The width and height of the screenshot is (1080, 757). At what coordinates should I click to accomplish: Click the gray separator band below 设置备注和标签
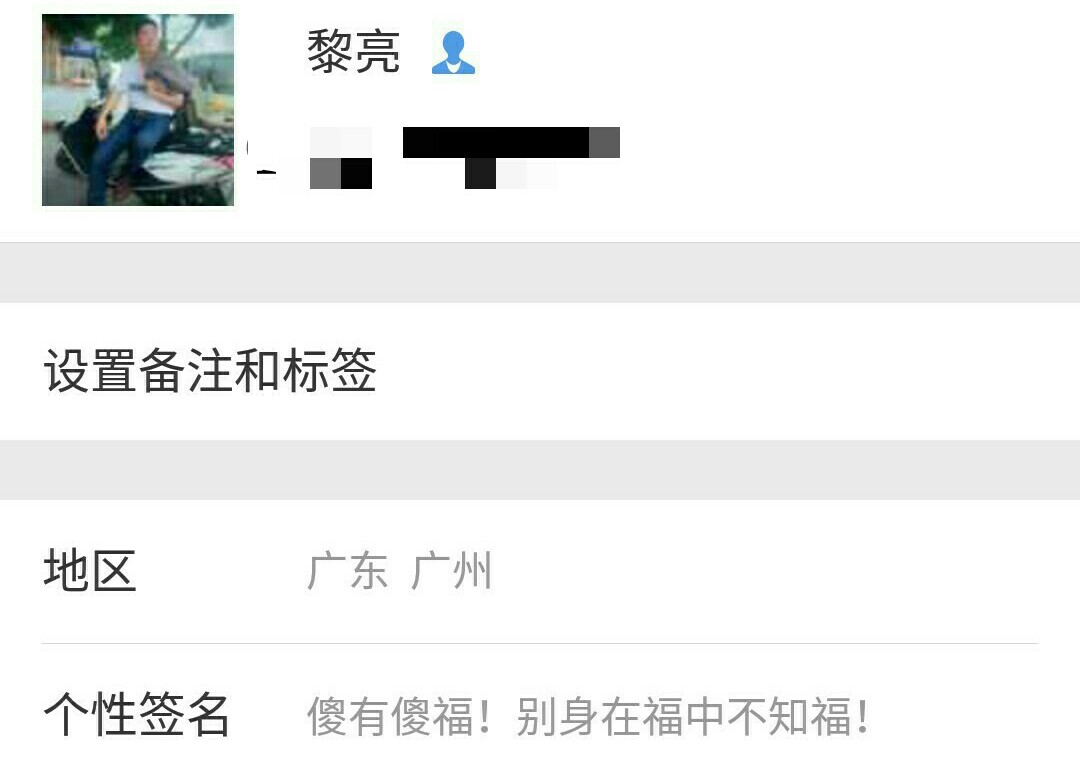[540, 470]
